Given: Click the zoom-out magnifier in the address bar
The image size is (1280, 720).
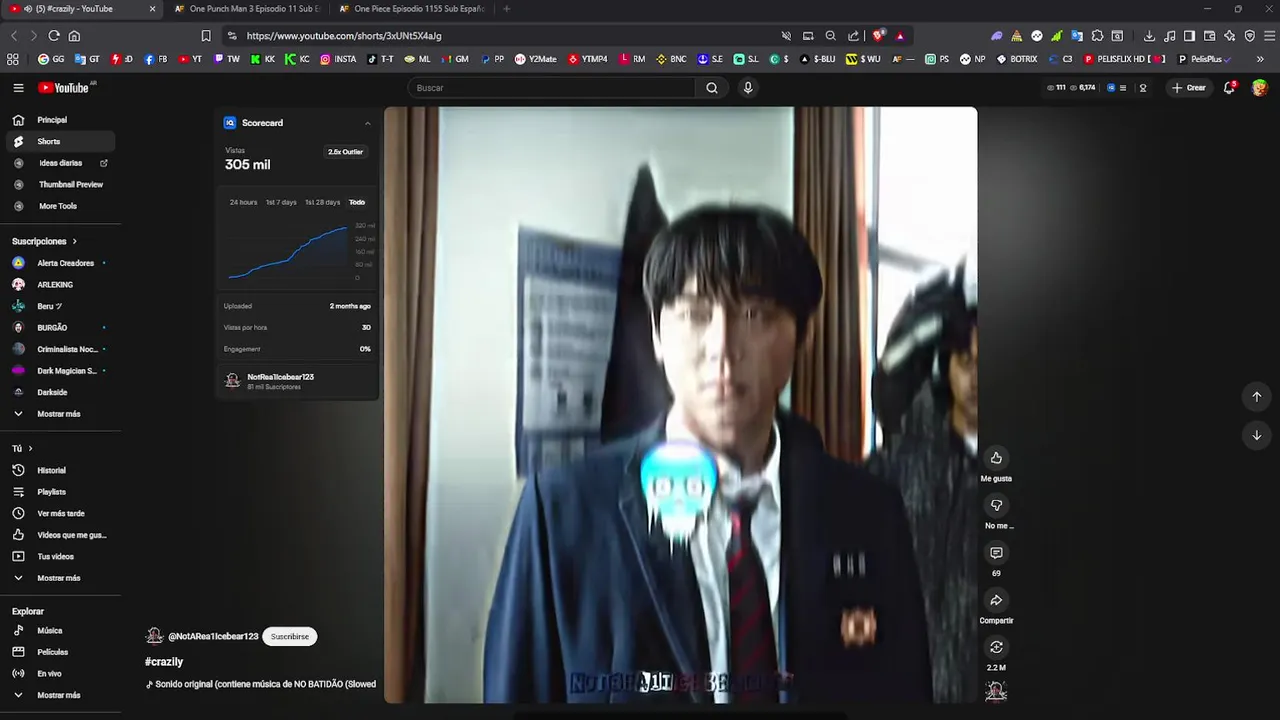Looking at the screenshot, I should (830, 36).
